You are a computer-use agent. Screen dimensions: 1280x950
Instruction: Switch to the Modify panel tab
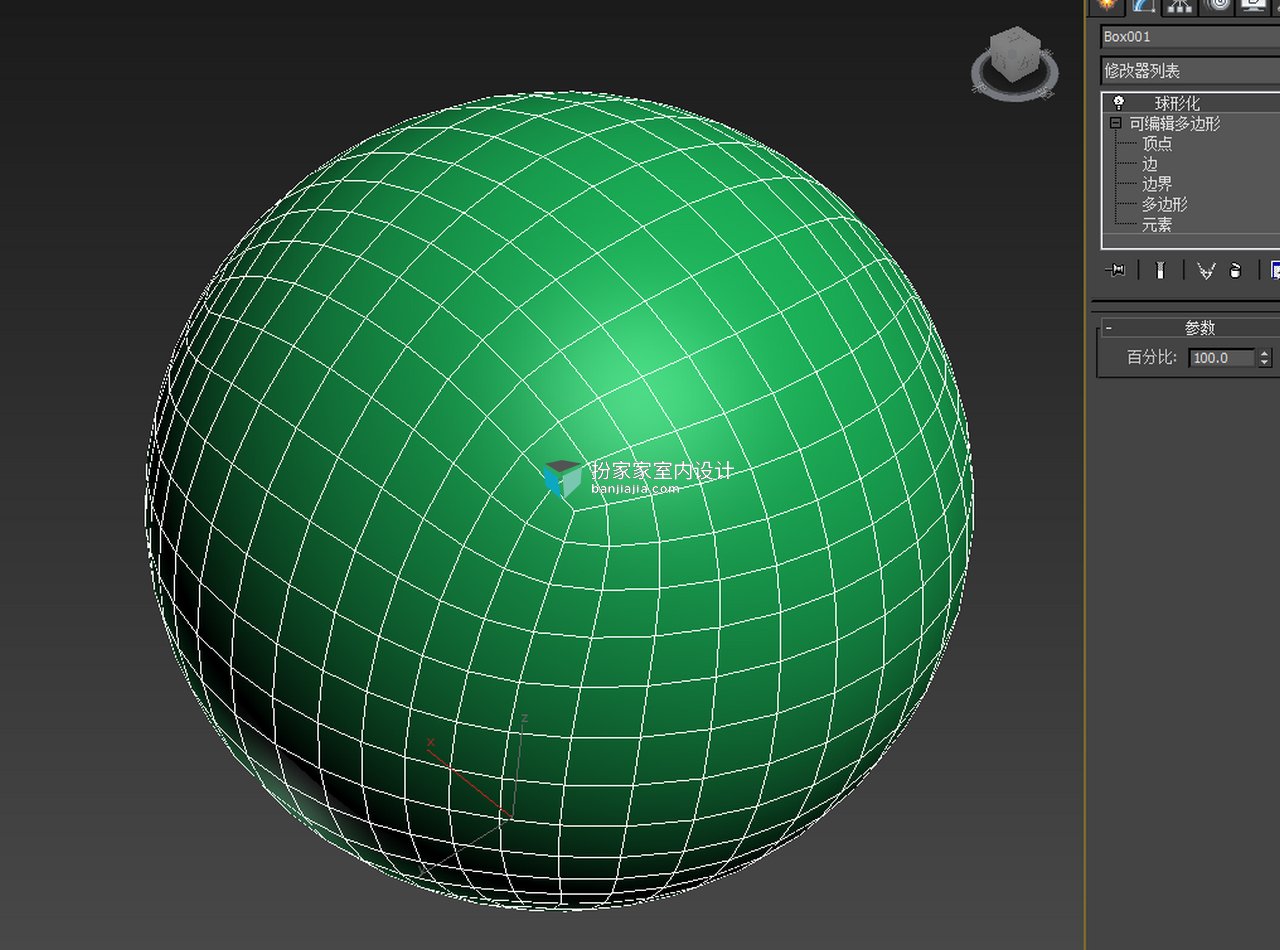pos(1143,6)
